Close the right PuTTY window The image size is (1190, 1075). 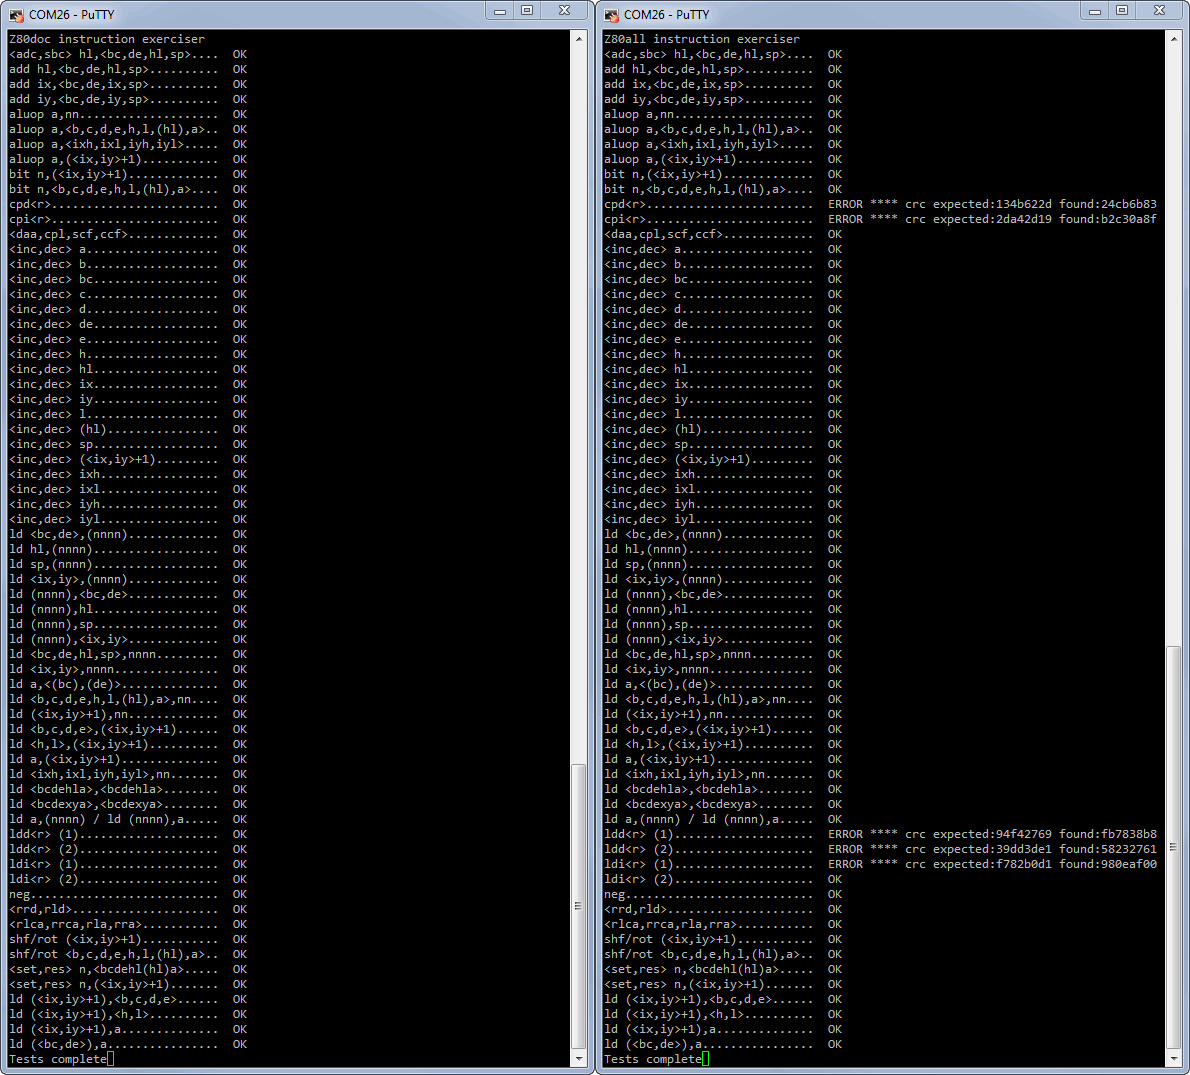[1159, 10]
